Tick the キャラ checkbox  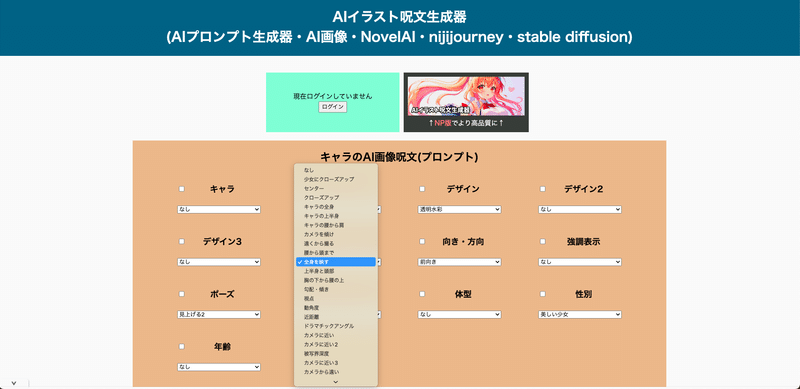[x=182, y=189]
